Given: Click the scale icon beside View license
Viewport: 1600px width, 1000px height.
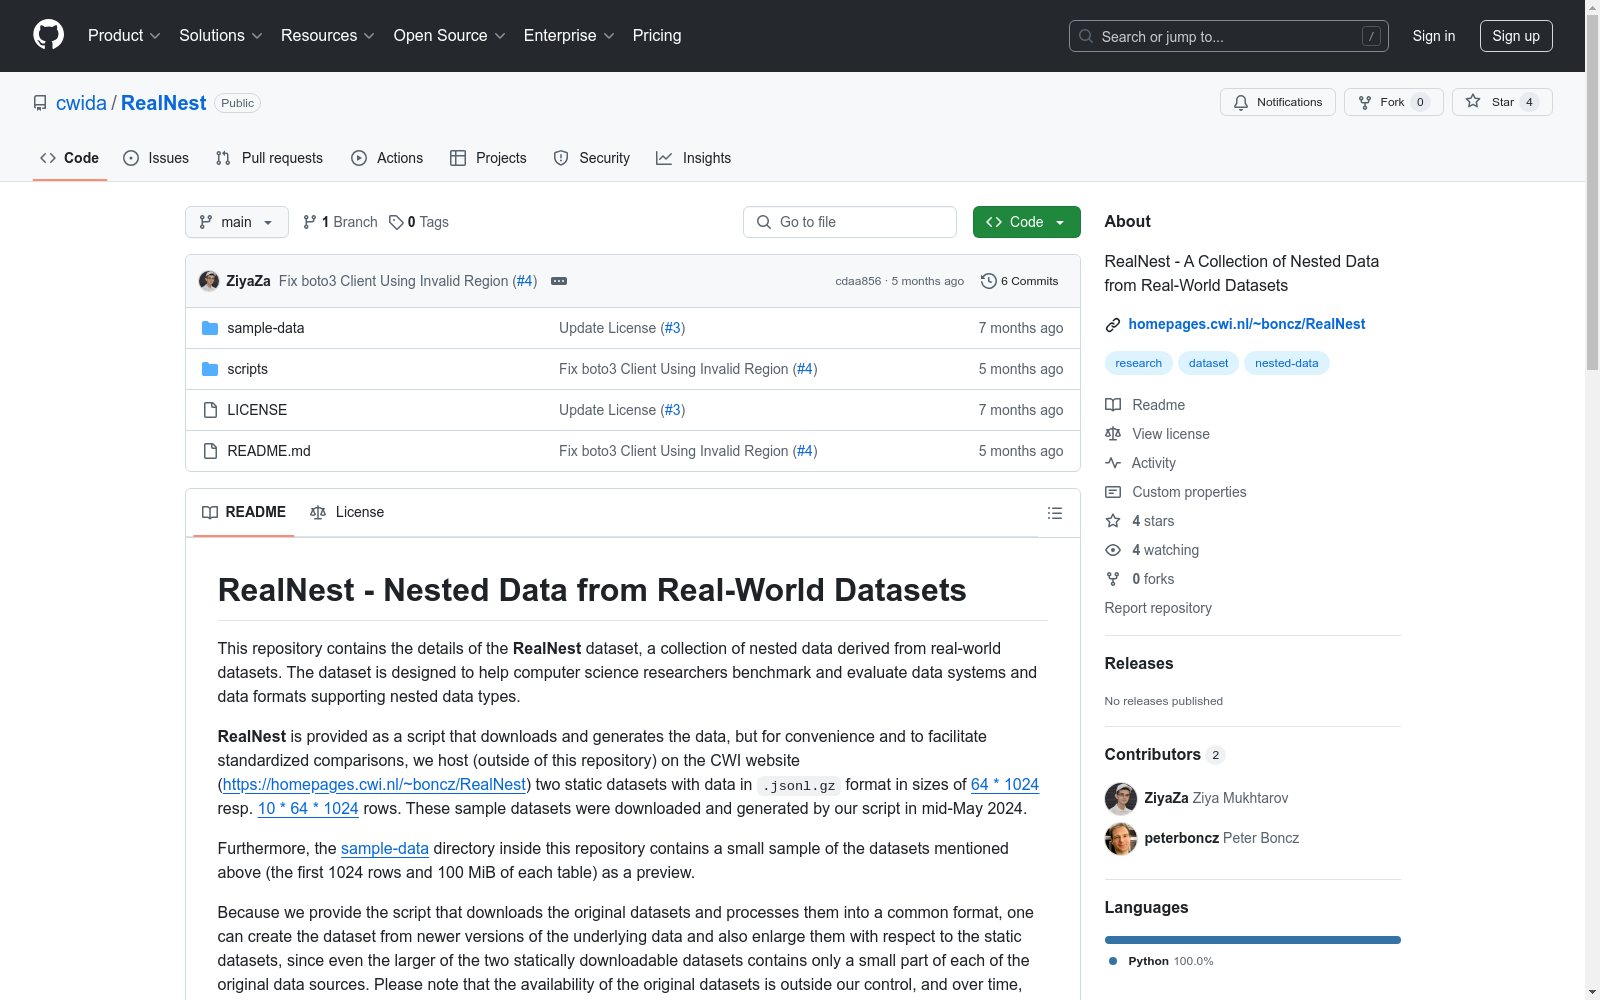Looking at the screenshot, I should [1113, 434].
